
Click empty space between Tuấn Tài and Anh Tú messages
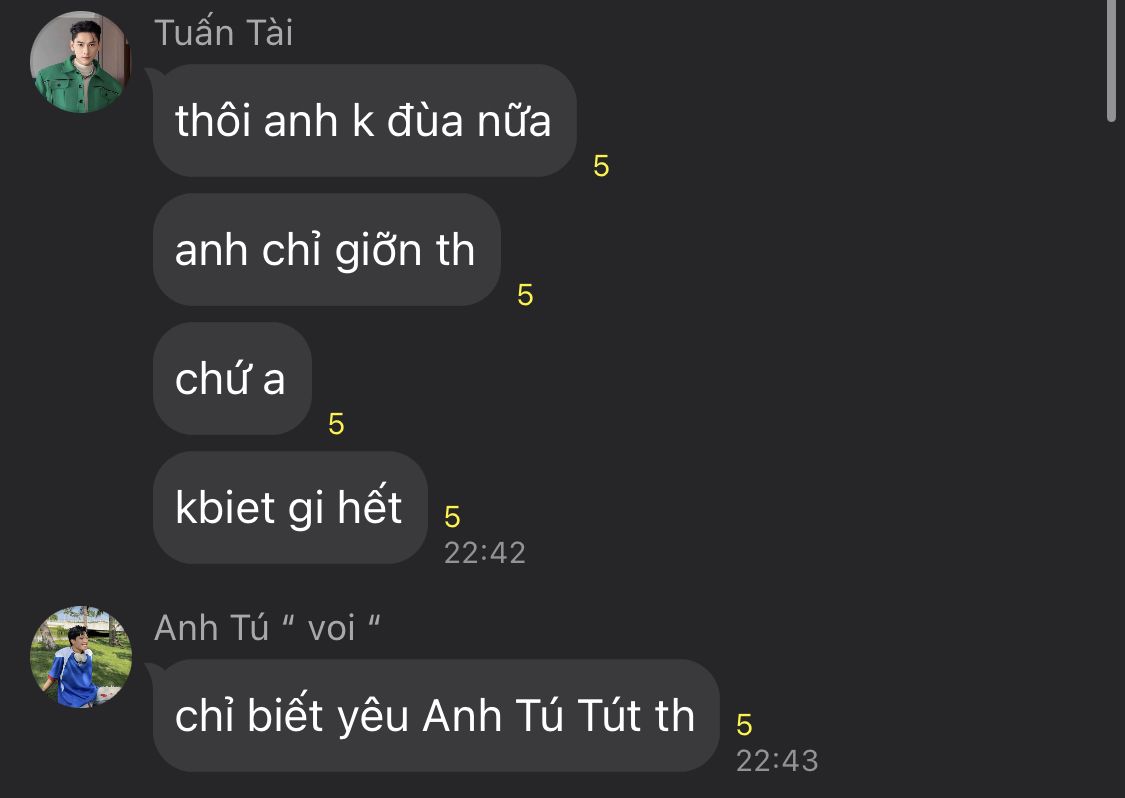coord(560,585)
